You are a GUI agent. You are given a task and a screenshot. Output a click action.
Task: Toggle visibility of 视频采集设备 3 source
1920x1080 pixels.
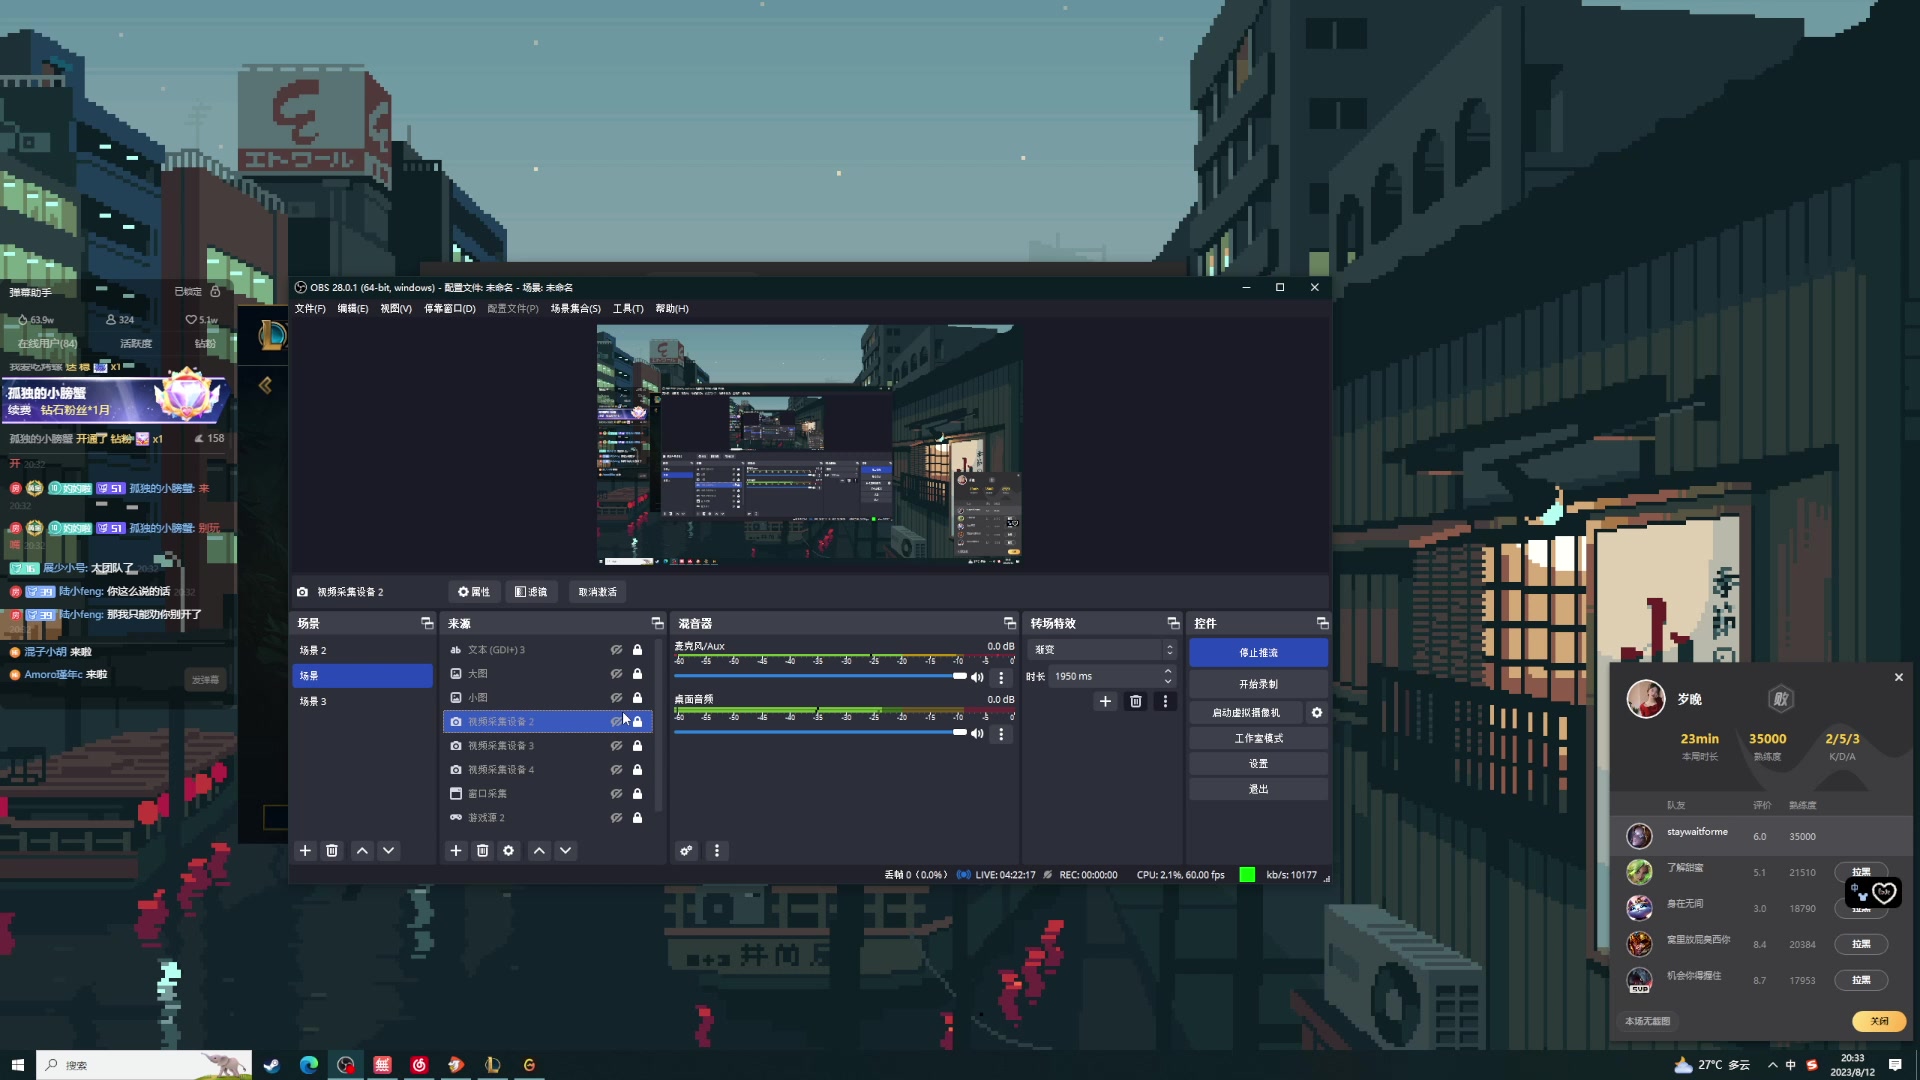[616, 746]
